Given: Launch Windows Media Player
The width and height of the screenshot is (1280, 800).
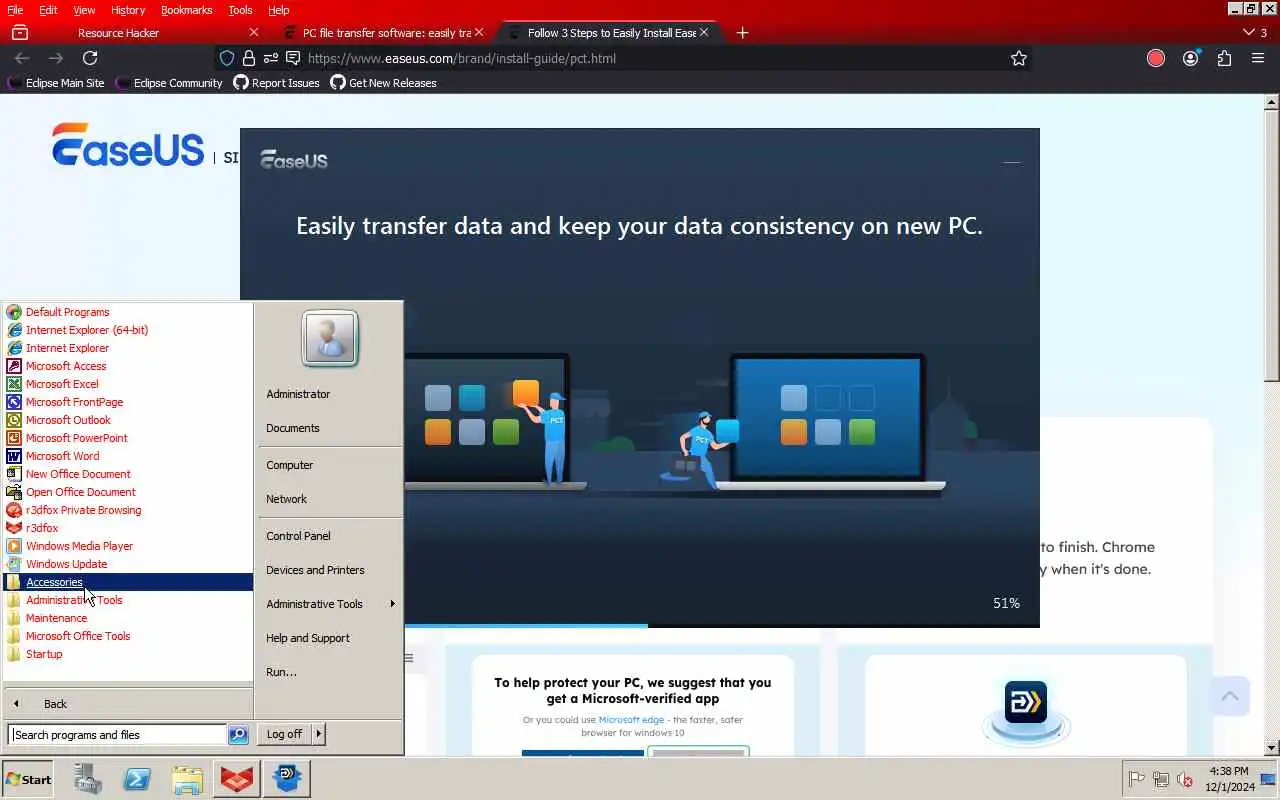Looking at the screenshot, I should [79, 546].
